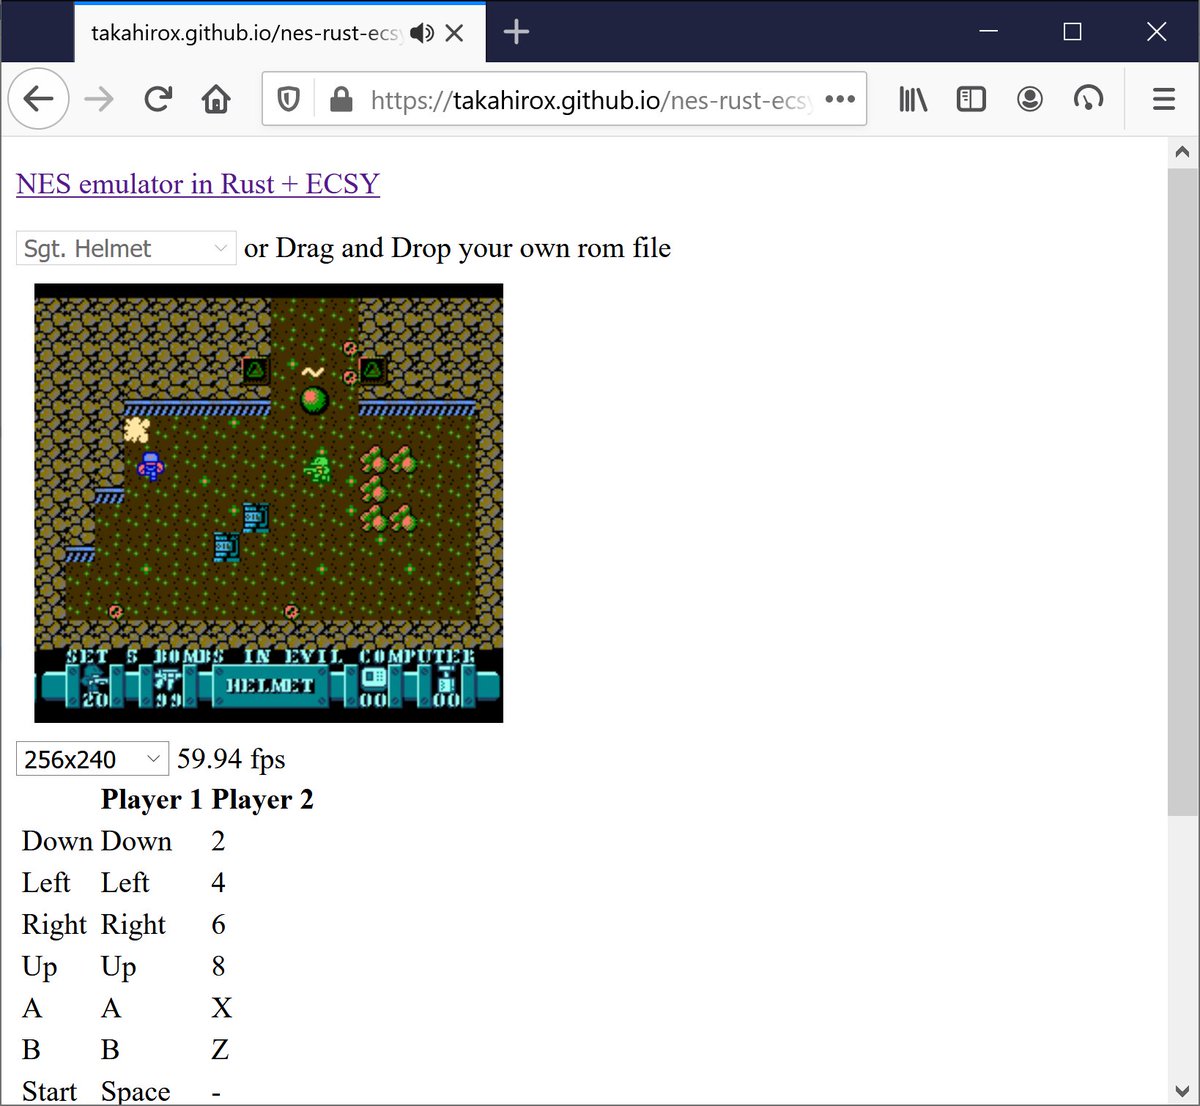Click the 'Player 2' column header

click(262, 800)
